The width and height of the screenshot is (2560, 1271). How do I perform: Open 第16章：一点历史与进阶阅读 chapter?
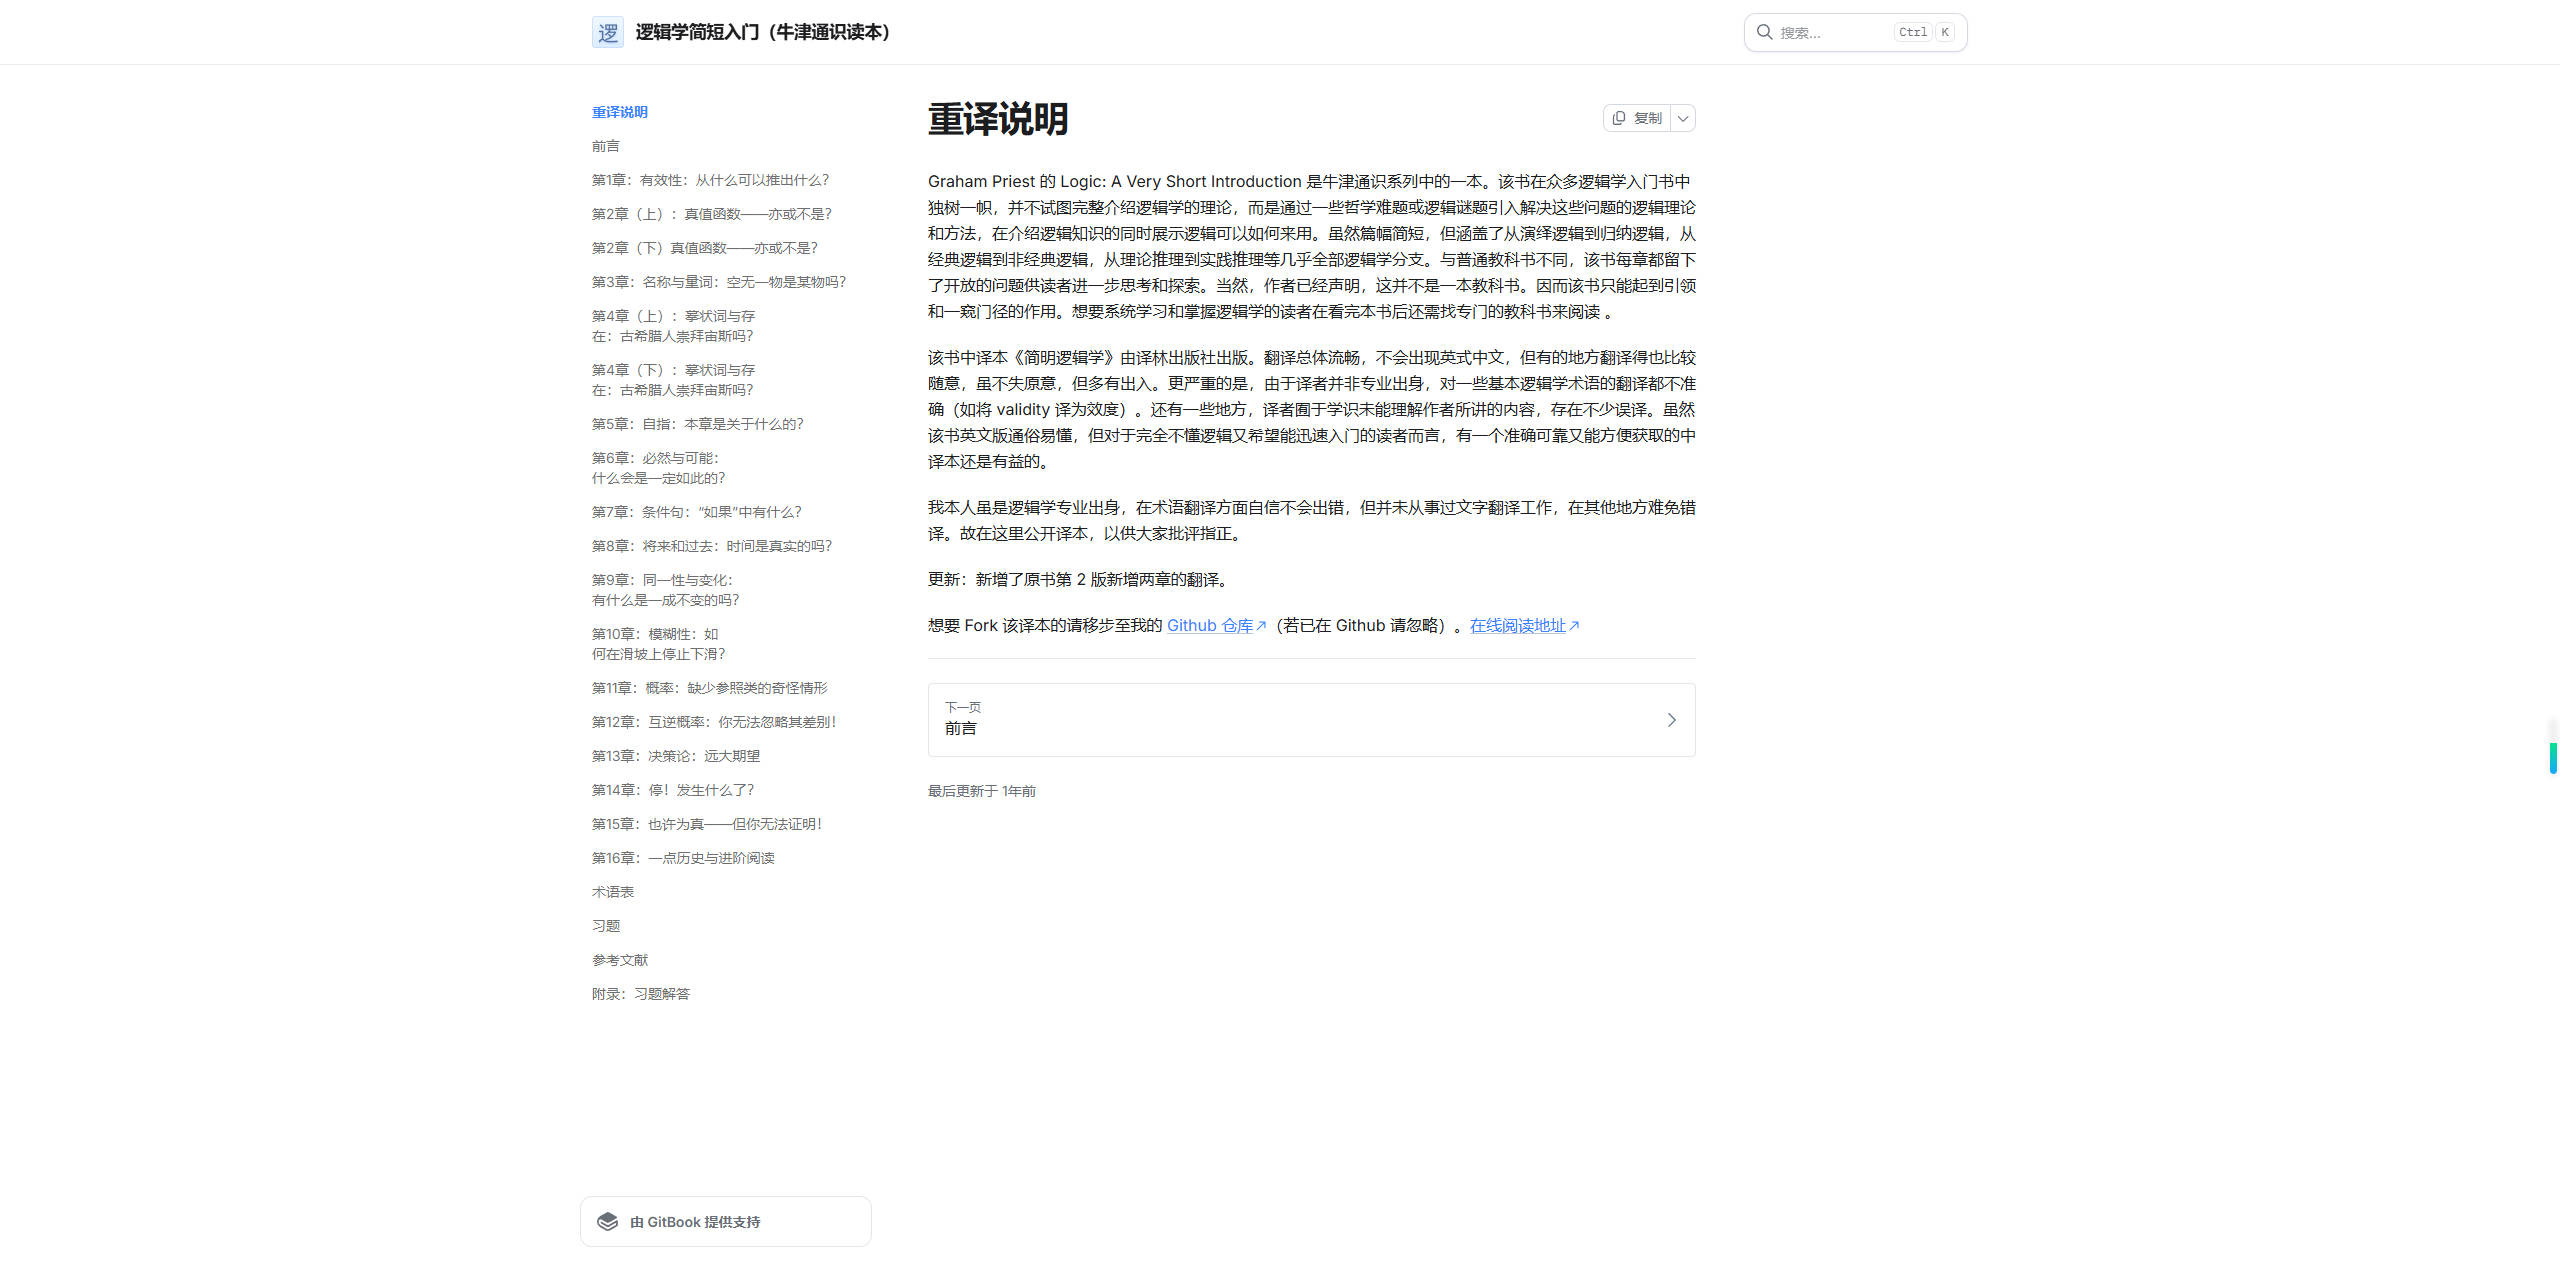tap(683, 858)
